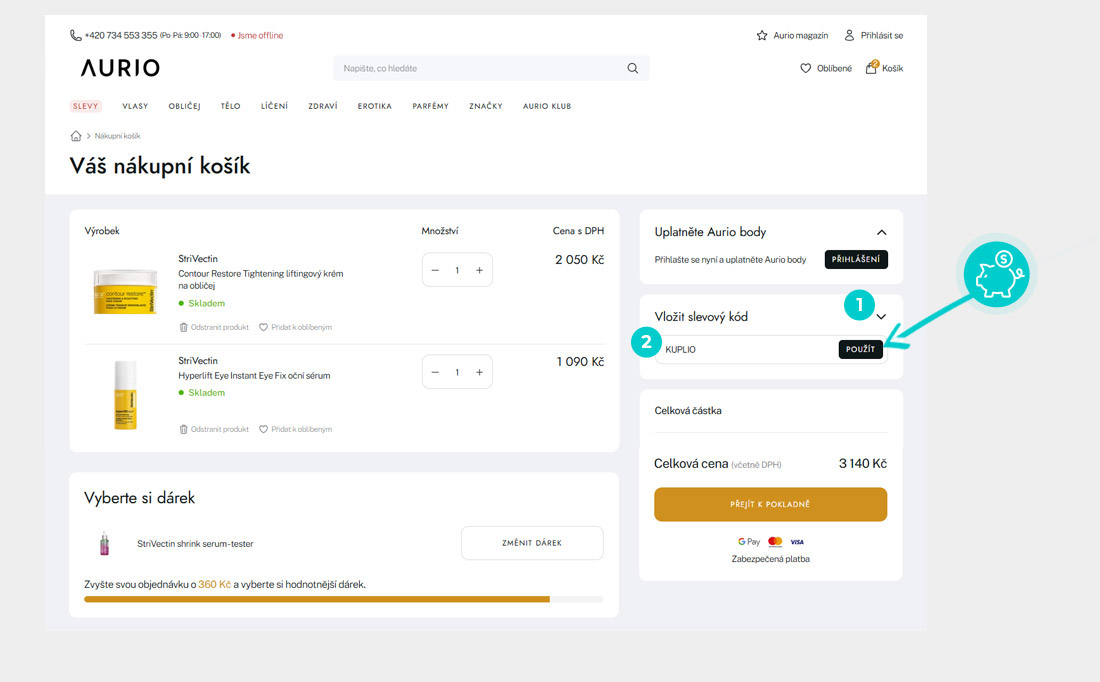Open the PARFÉMY menu category
1100x682 pixels.
coord(430,106)
